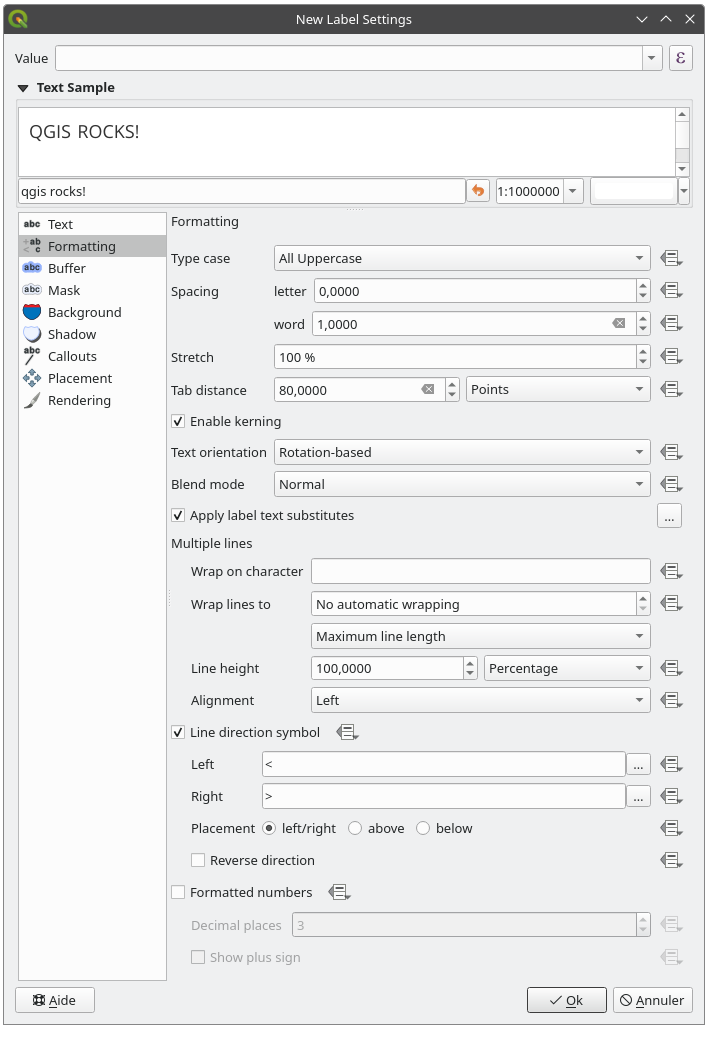Open Maximum line length dropdown
709x1043 pixels.
click(480, 636)
